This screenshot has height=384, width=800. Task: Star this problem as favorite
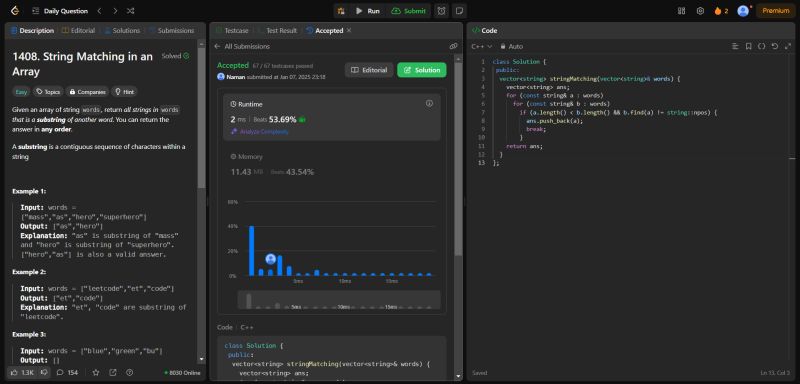point(96,373)
